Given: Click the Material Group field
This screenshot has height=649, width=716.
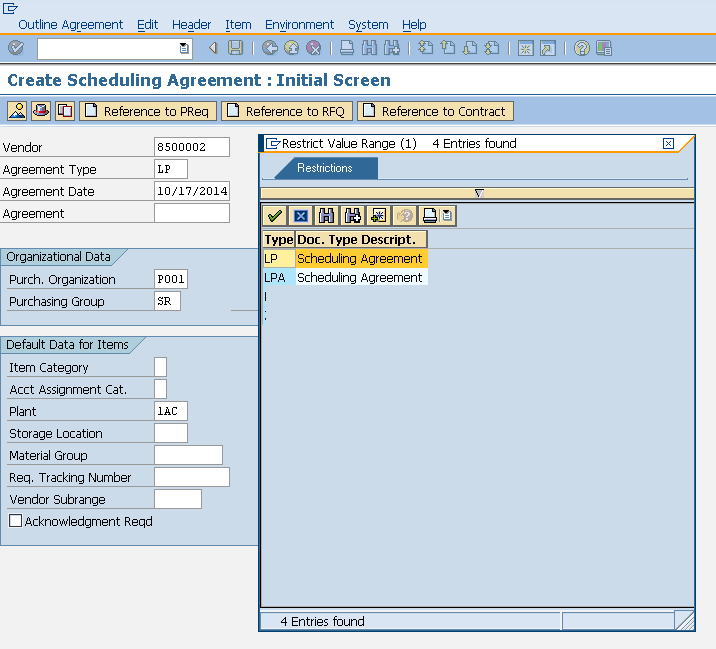Looking at the screenshot, I should [x=189, y=455].
